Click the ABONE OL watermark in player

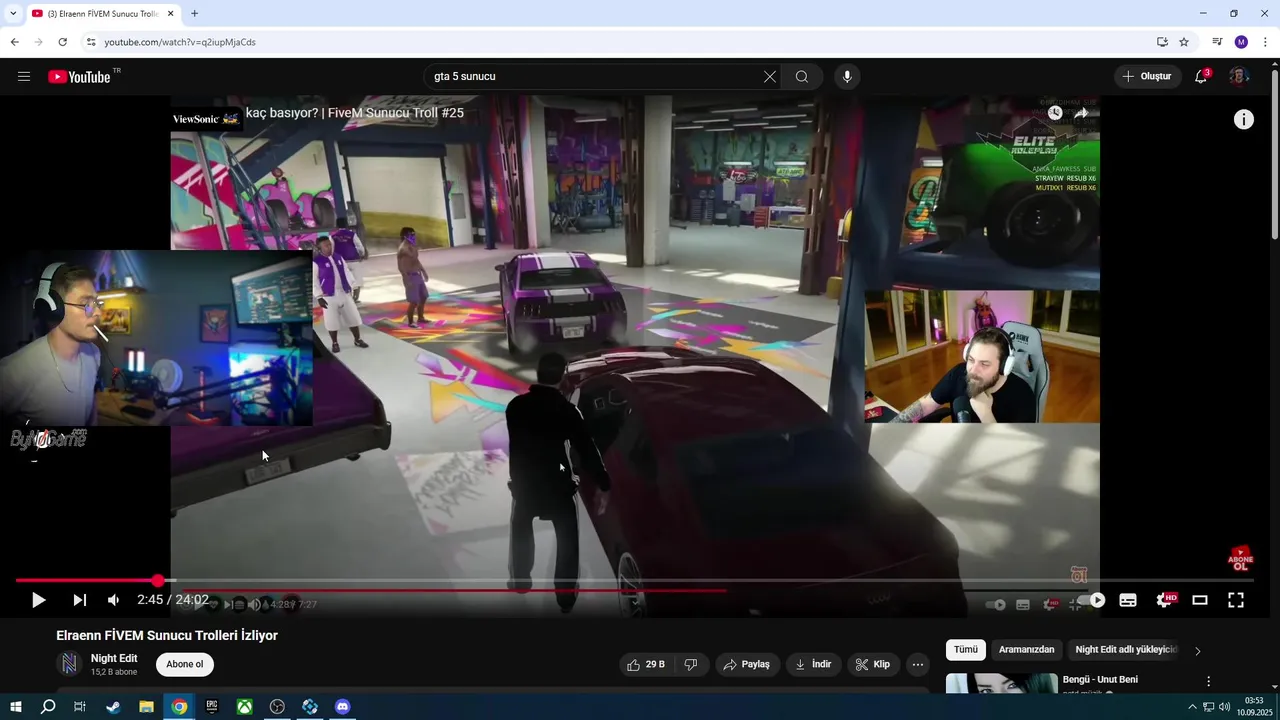point(1240,560)
